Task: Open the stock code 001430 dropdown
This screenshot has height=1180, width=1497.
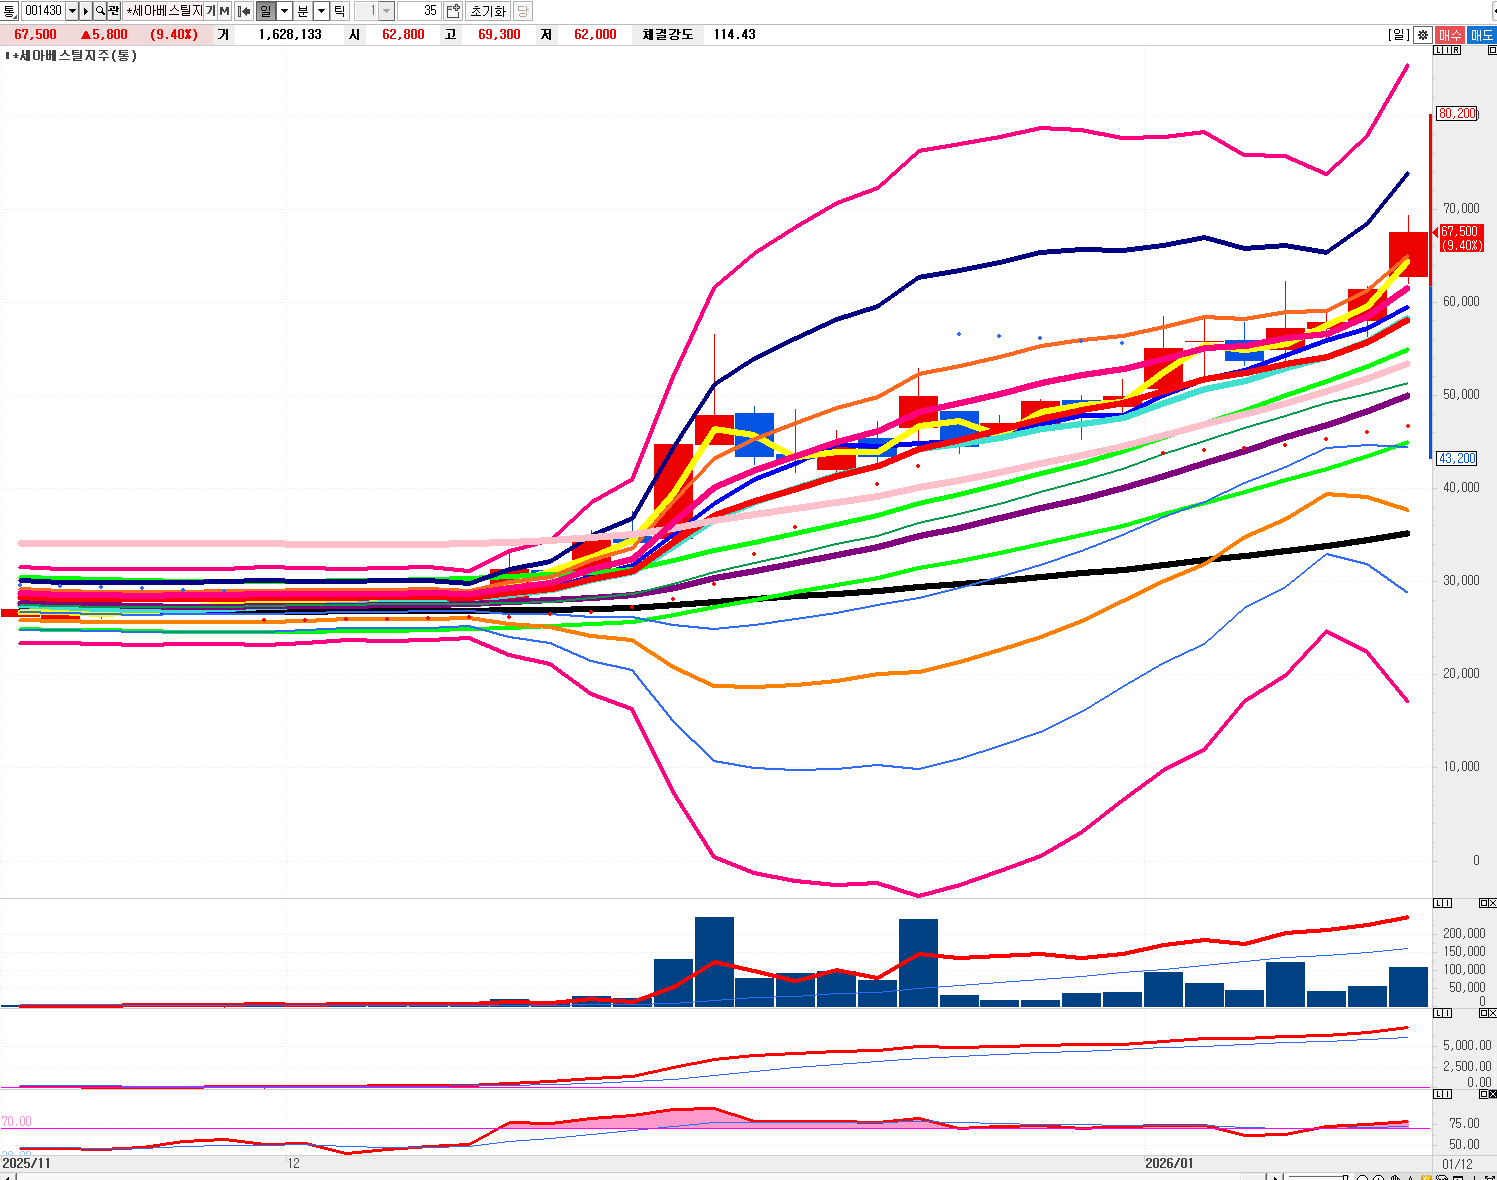Action: pyautogui.click(x=72, y=11)
